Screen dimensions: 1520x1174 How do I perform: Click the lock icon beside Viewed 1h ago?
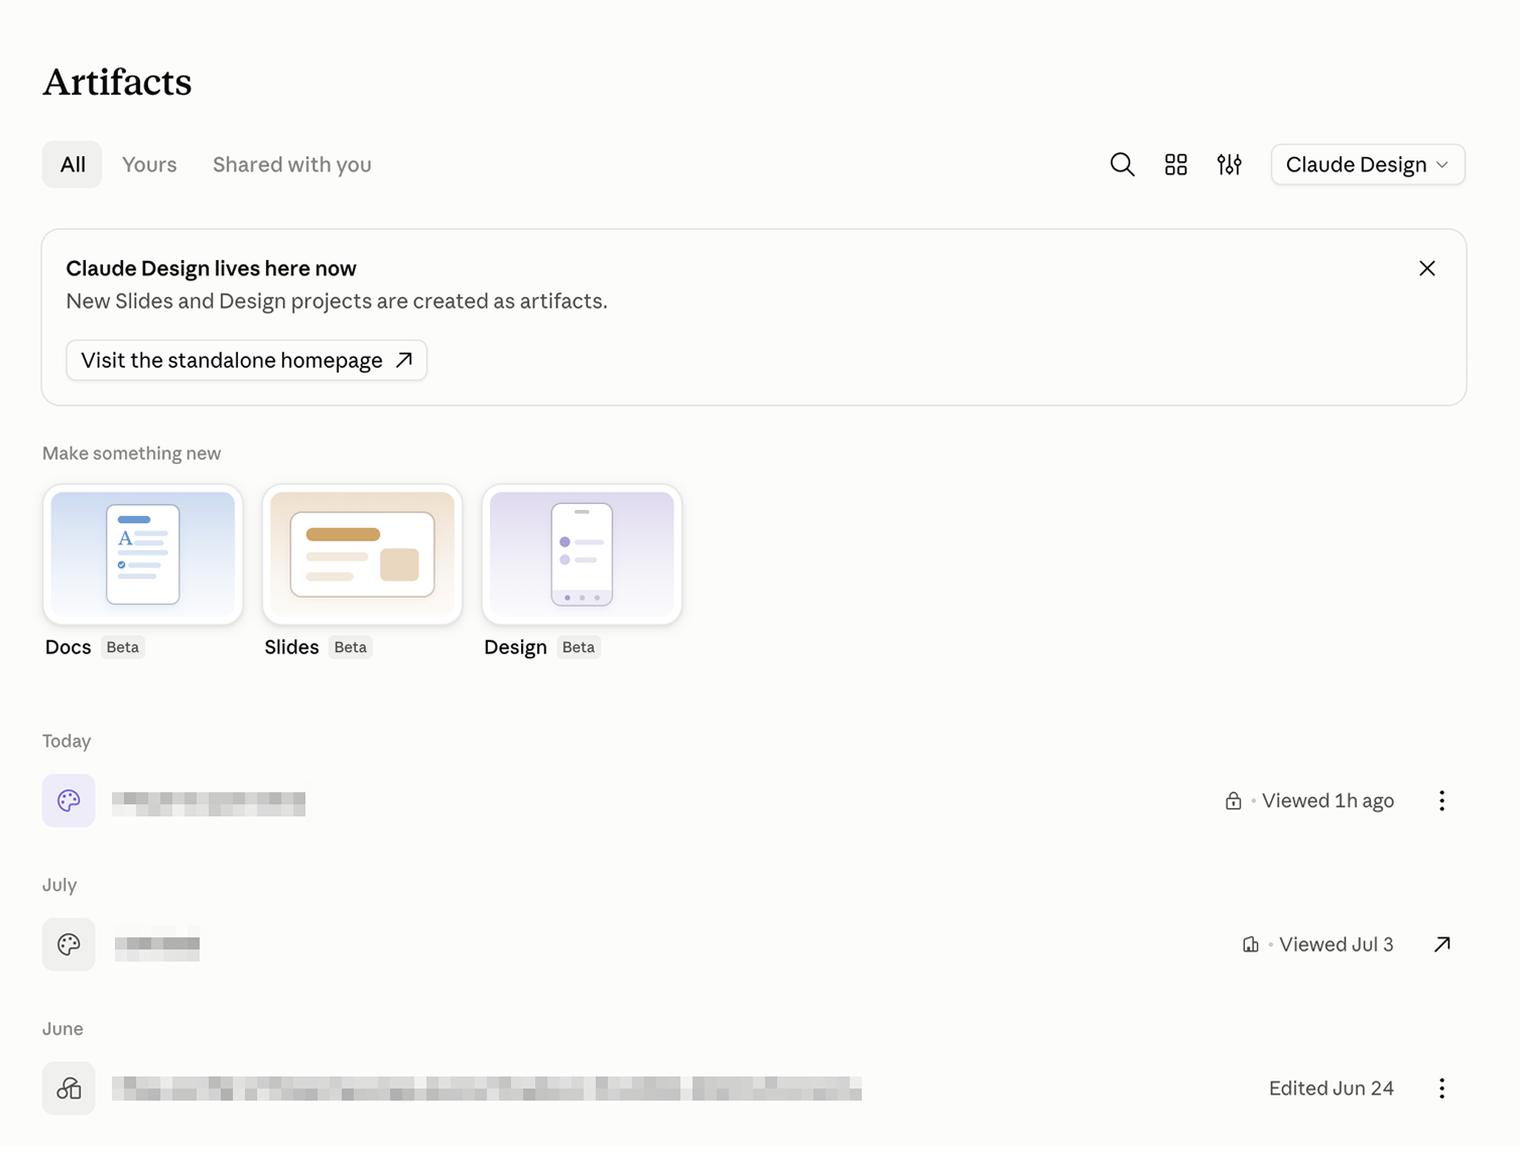[1233, 801]
